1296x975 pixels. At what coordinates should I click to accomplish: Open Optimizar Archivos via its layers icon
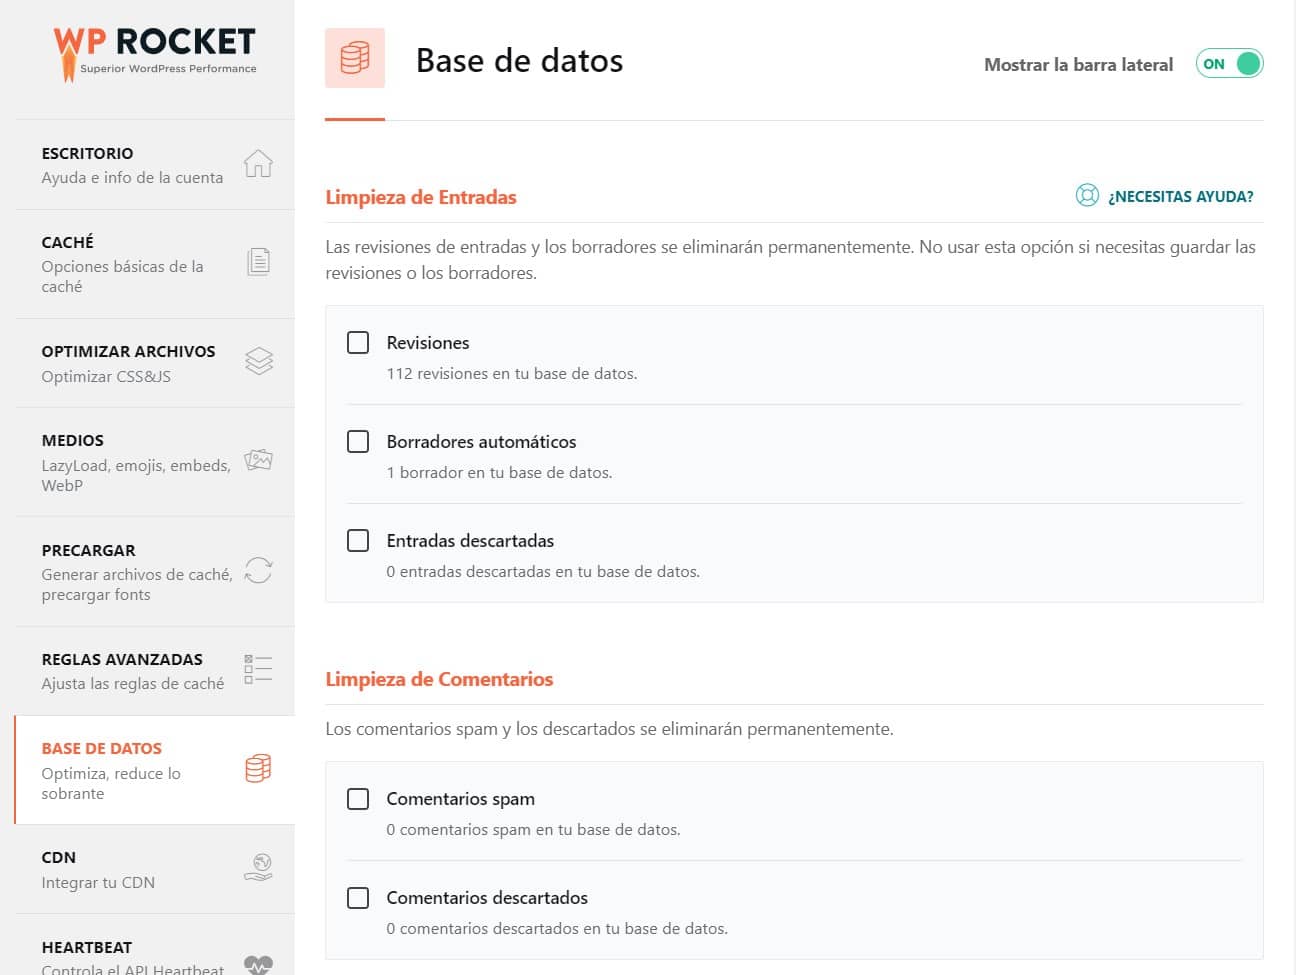258,361
